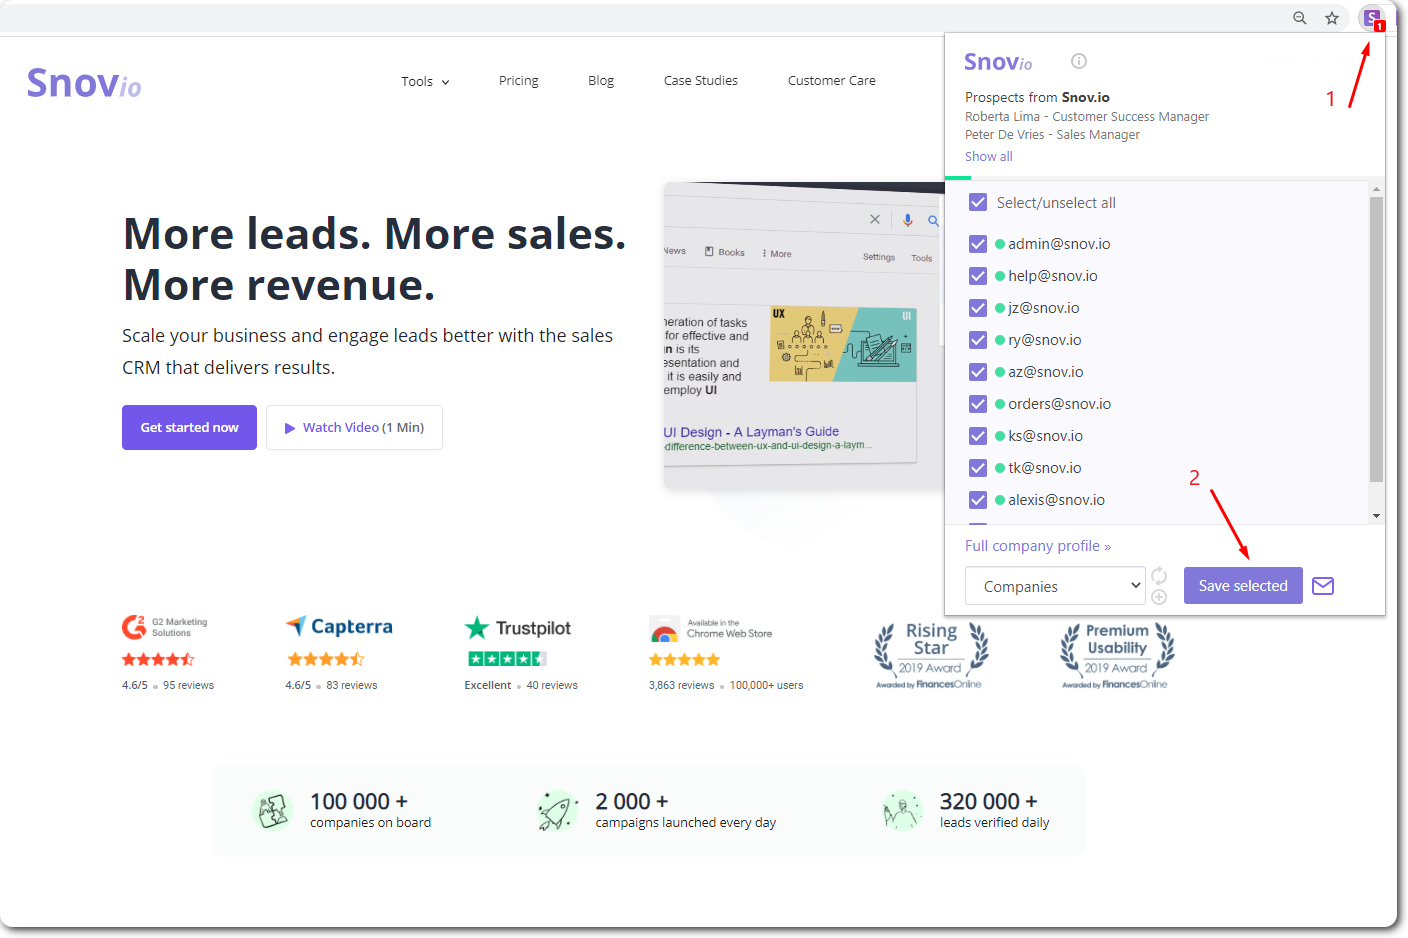This screenshot has width=1408, height=938.
Task: Uncheck admin@snov.io email
Action: tap(978, 244)
